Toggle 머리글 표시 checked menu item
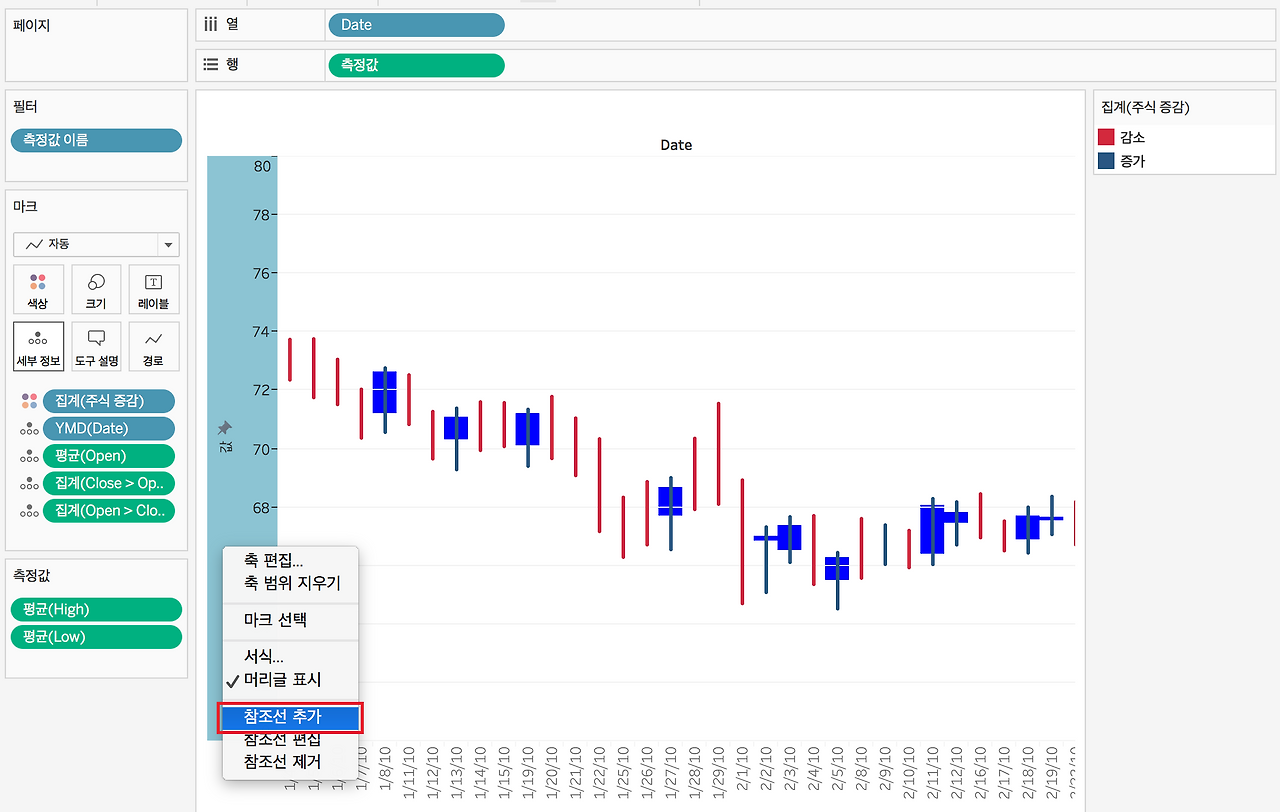 pos(282,680)
